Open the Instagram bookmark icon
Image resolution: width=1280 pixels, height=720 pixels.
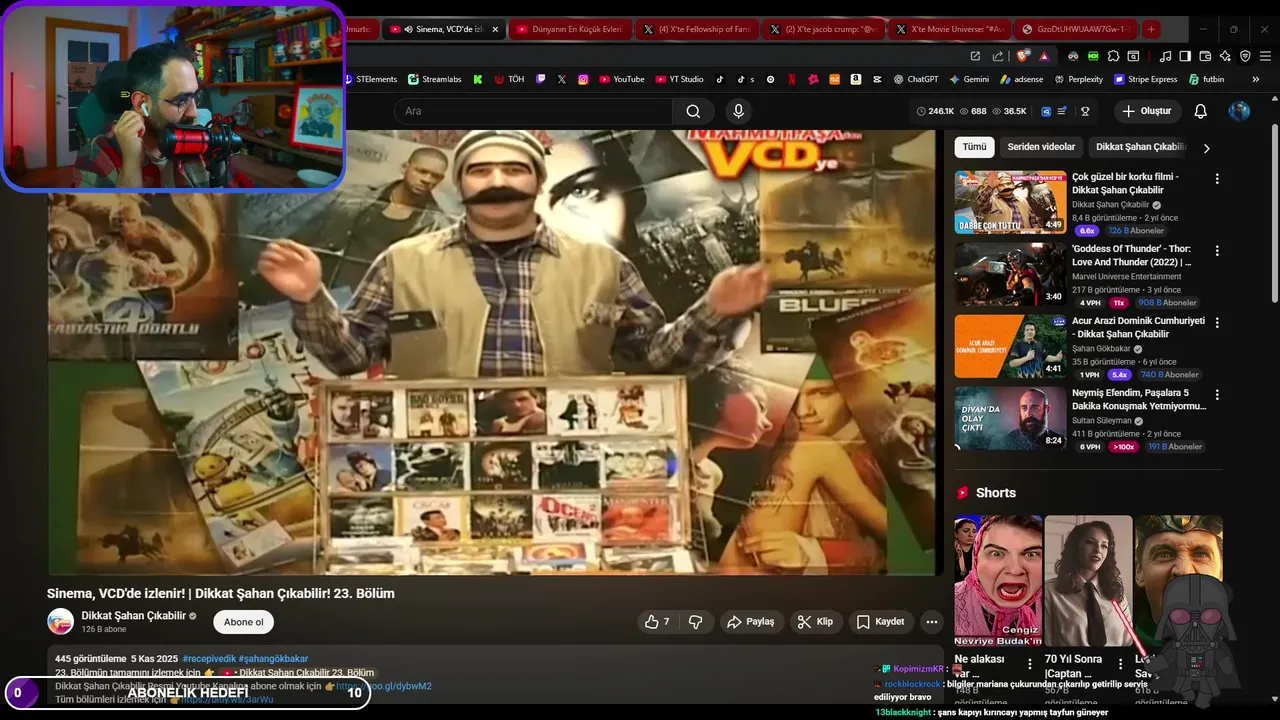point(583,79)
